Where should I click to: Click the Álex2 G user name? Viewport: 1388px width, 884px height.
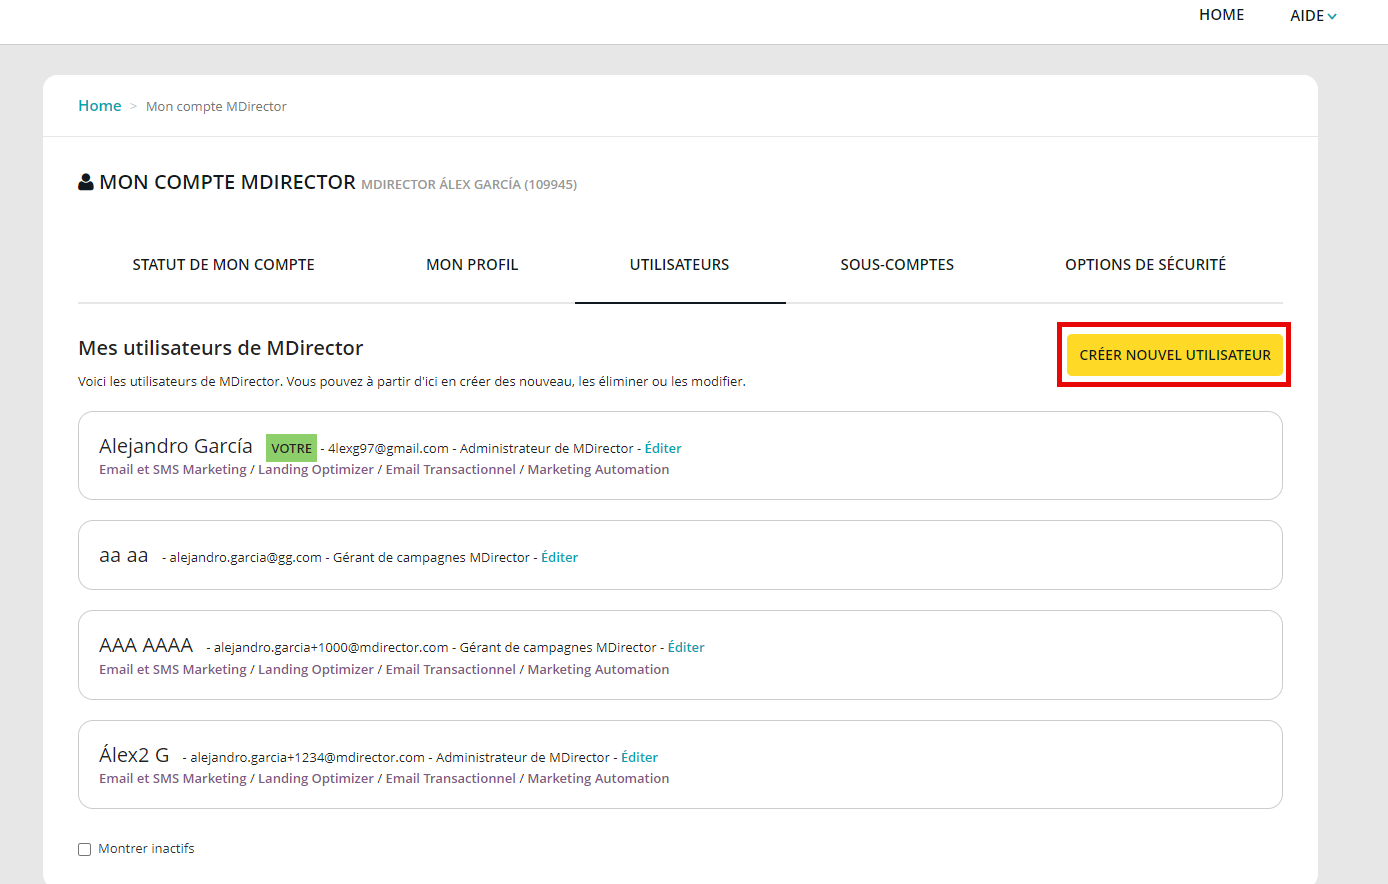pyautogui.click(x=134, y=755)
